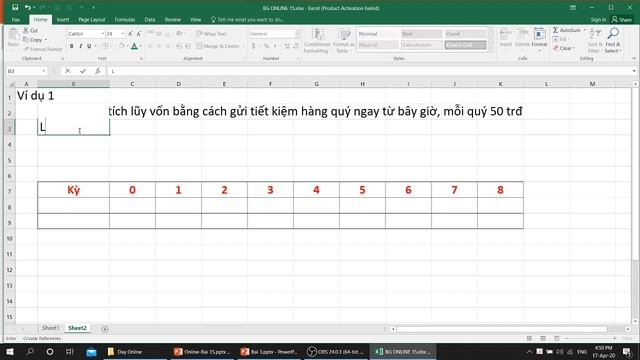
Task: Open the Format cells menu in Cells group
Action: (539, 39)
